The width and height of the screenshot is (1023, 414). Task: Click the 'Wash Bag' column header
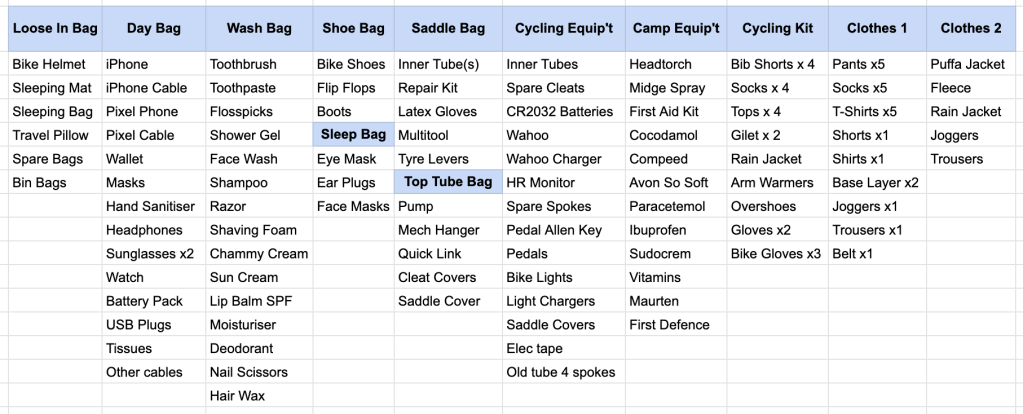click(258, 28)
